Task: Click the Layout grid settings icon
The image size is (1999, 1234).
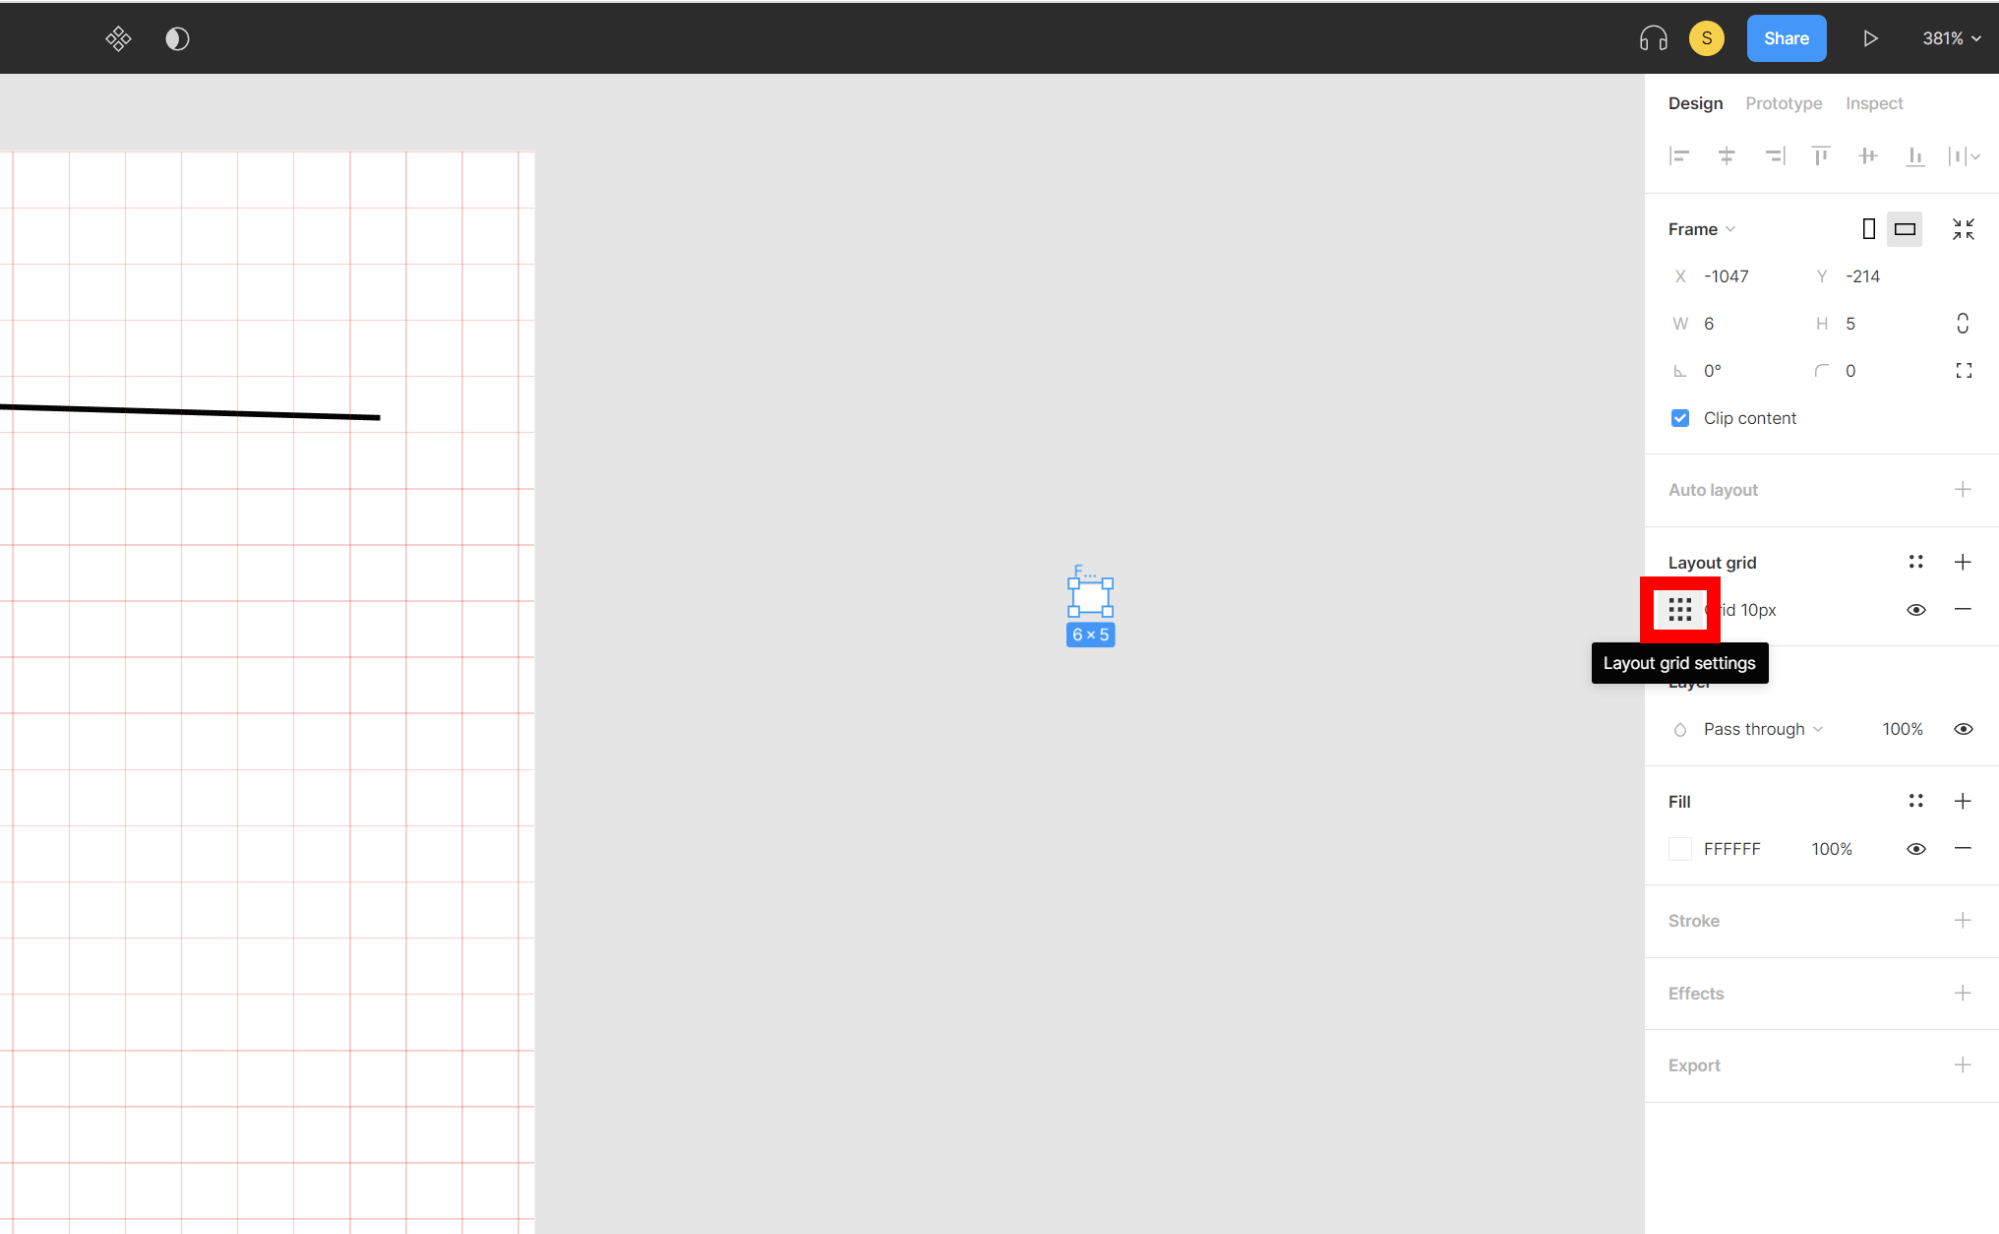Action: click(x=1681, y=610)
